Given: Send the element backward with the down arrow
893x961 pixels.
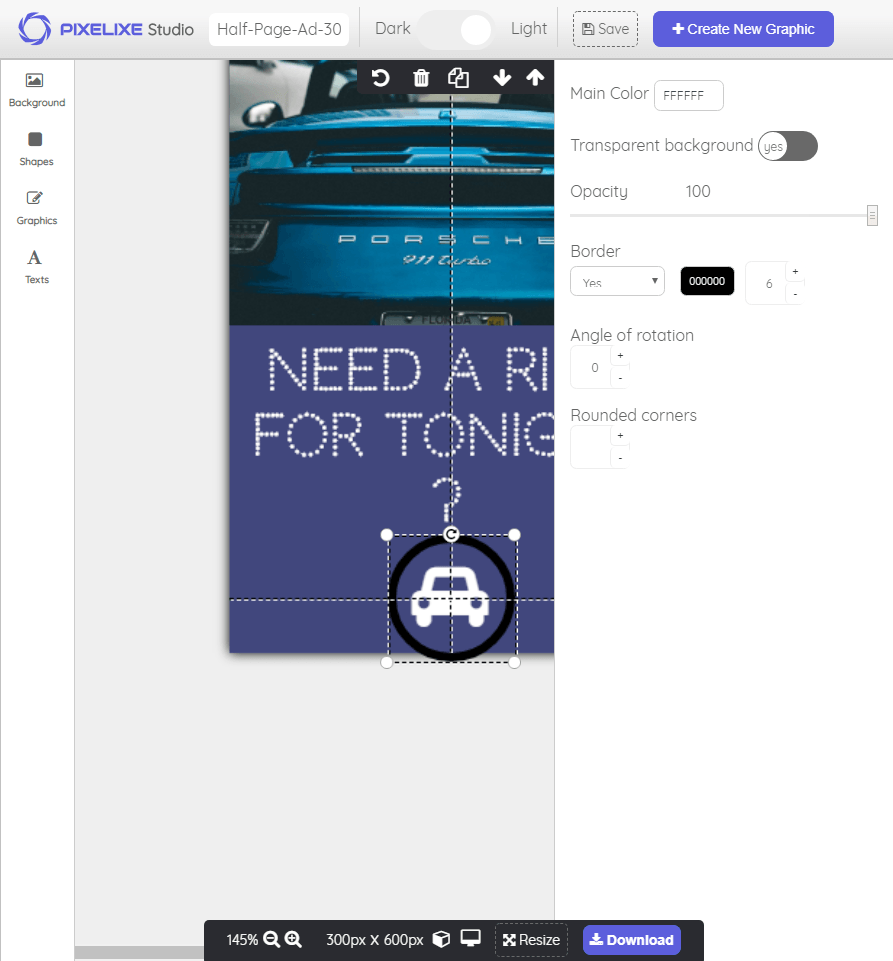Looking at the screenshot, I should [x=502, y=78].
